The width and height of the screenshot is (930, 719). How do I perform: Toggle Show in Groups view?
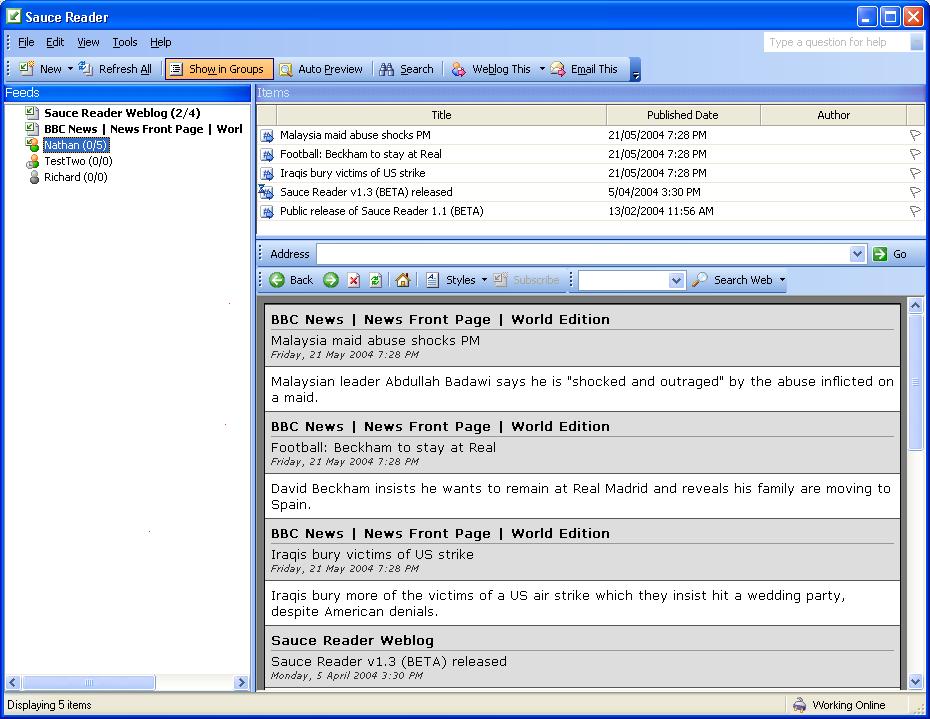[219, 69]
